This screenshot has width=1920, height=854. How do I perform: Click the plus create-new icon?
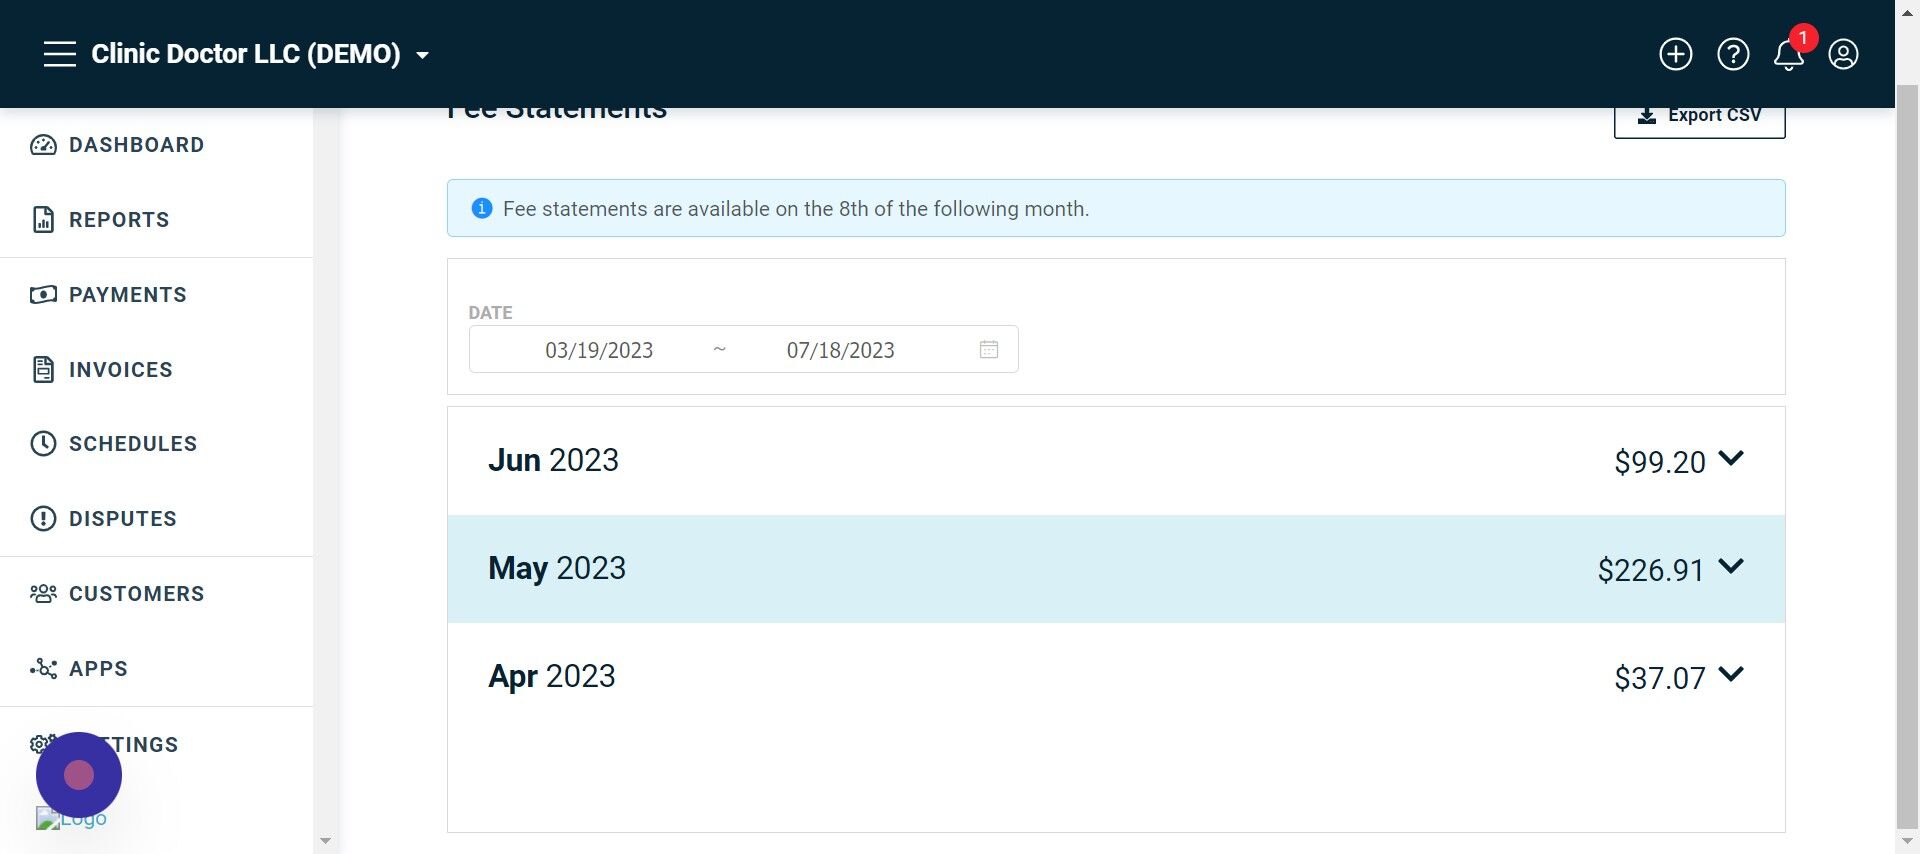coord(1676,54)
